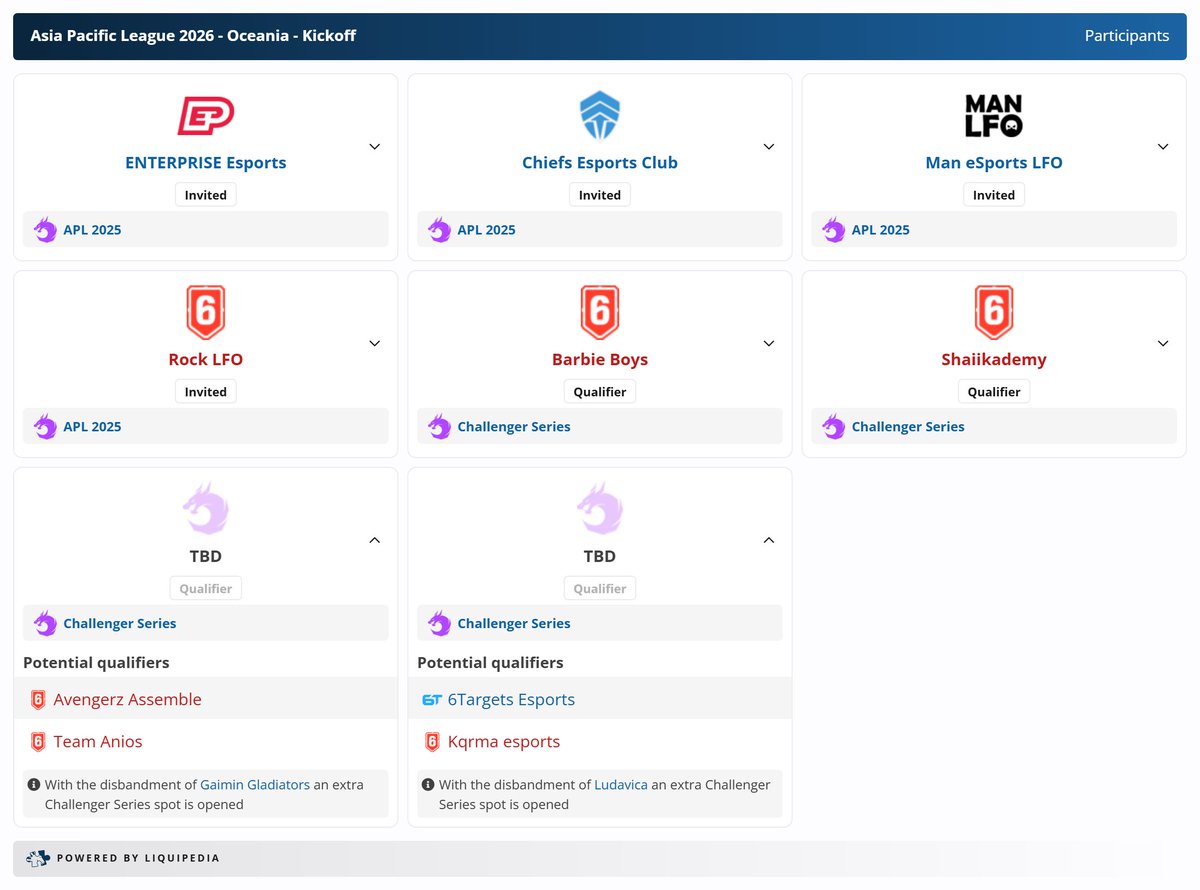Expand the Rock LFO card chevron

[375, 343]
